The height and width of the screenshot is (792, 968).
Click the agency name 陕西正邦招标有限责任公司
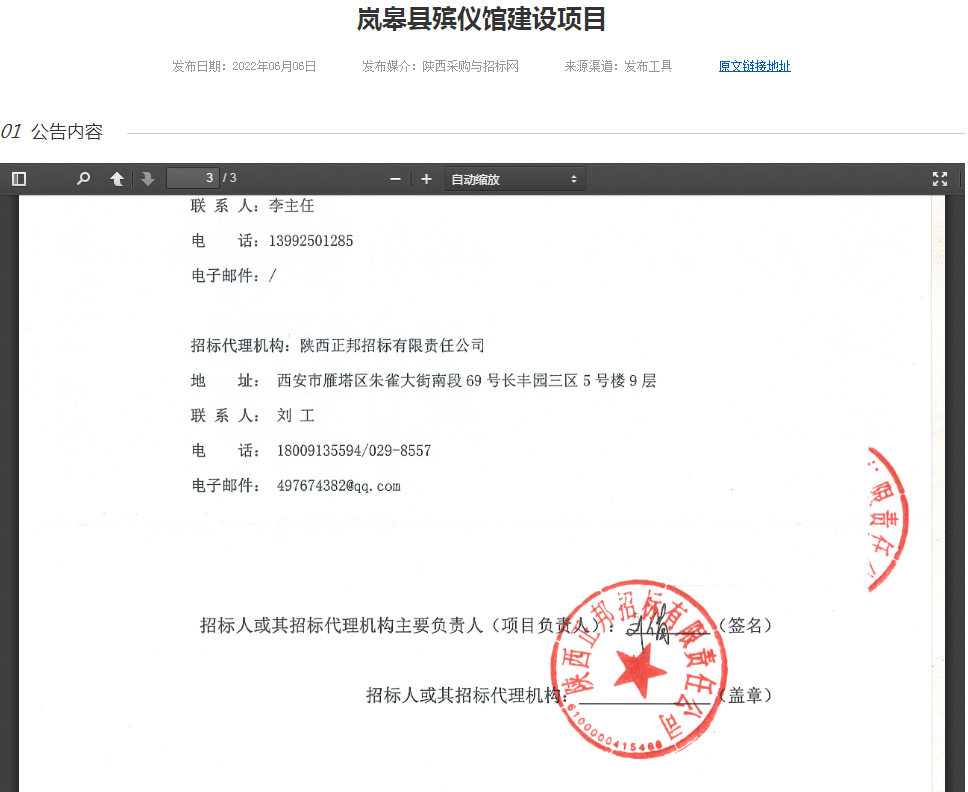[392, 346]
